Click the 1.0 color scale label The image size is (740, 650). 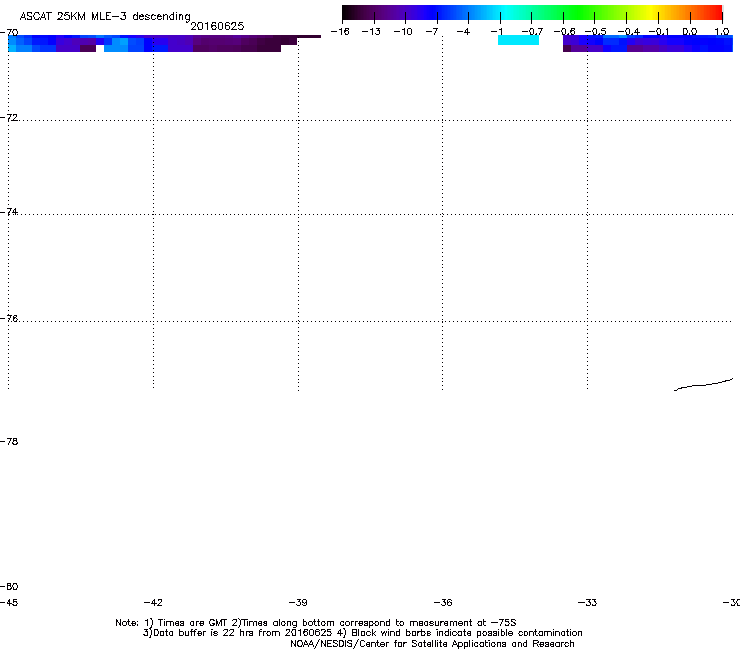722,32
